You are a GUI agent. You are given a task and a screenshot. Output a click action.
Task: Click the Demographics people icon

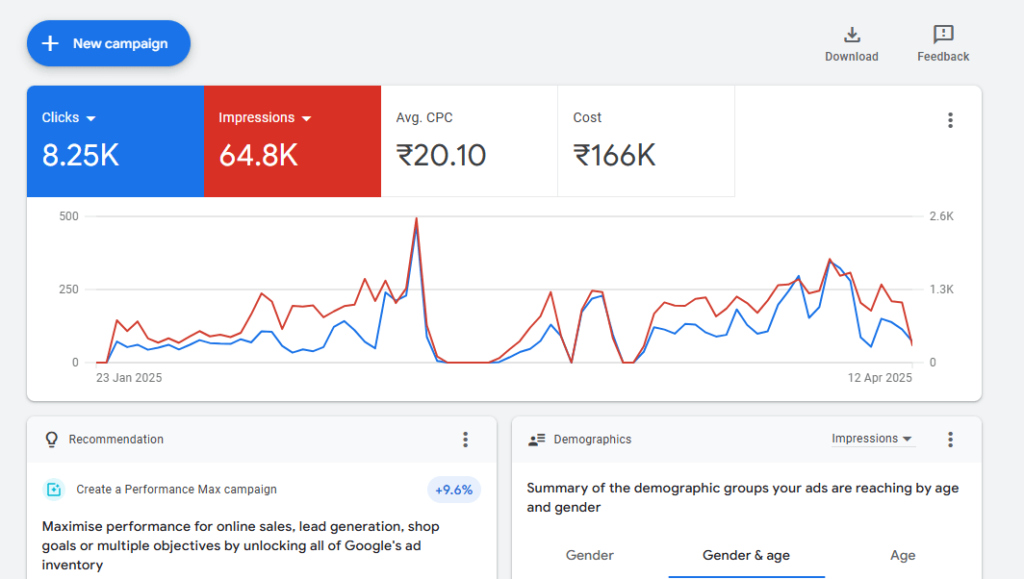click(536, 439)
